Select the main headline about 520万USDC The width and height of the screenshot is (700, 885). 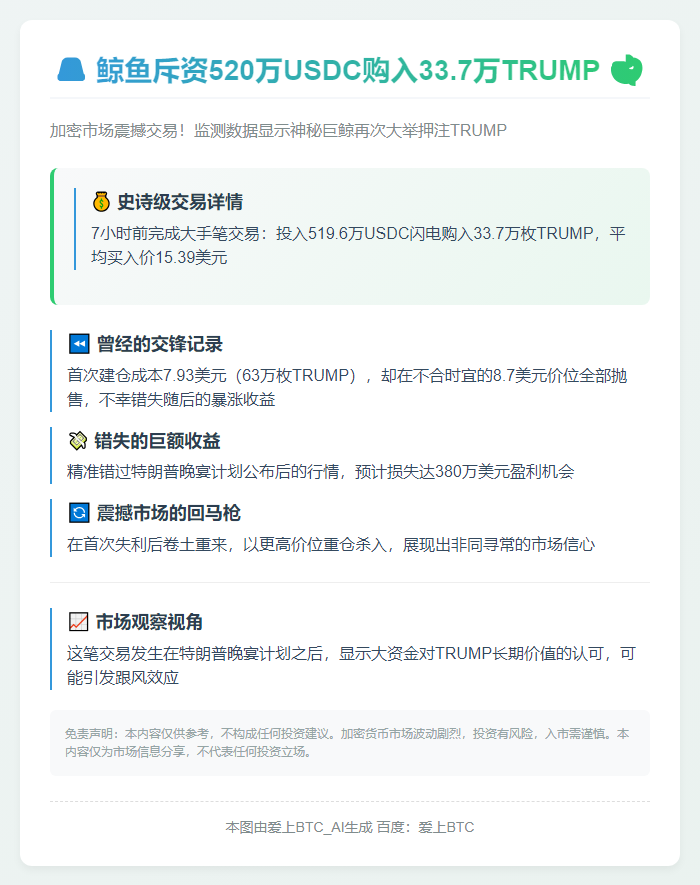coord(348,71)
